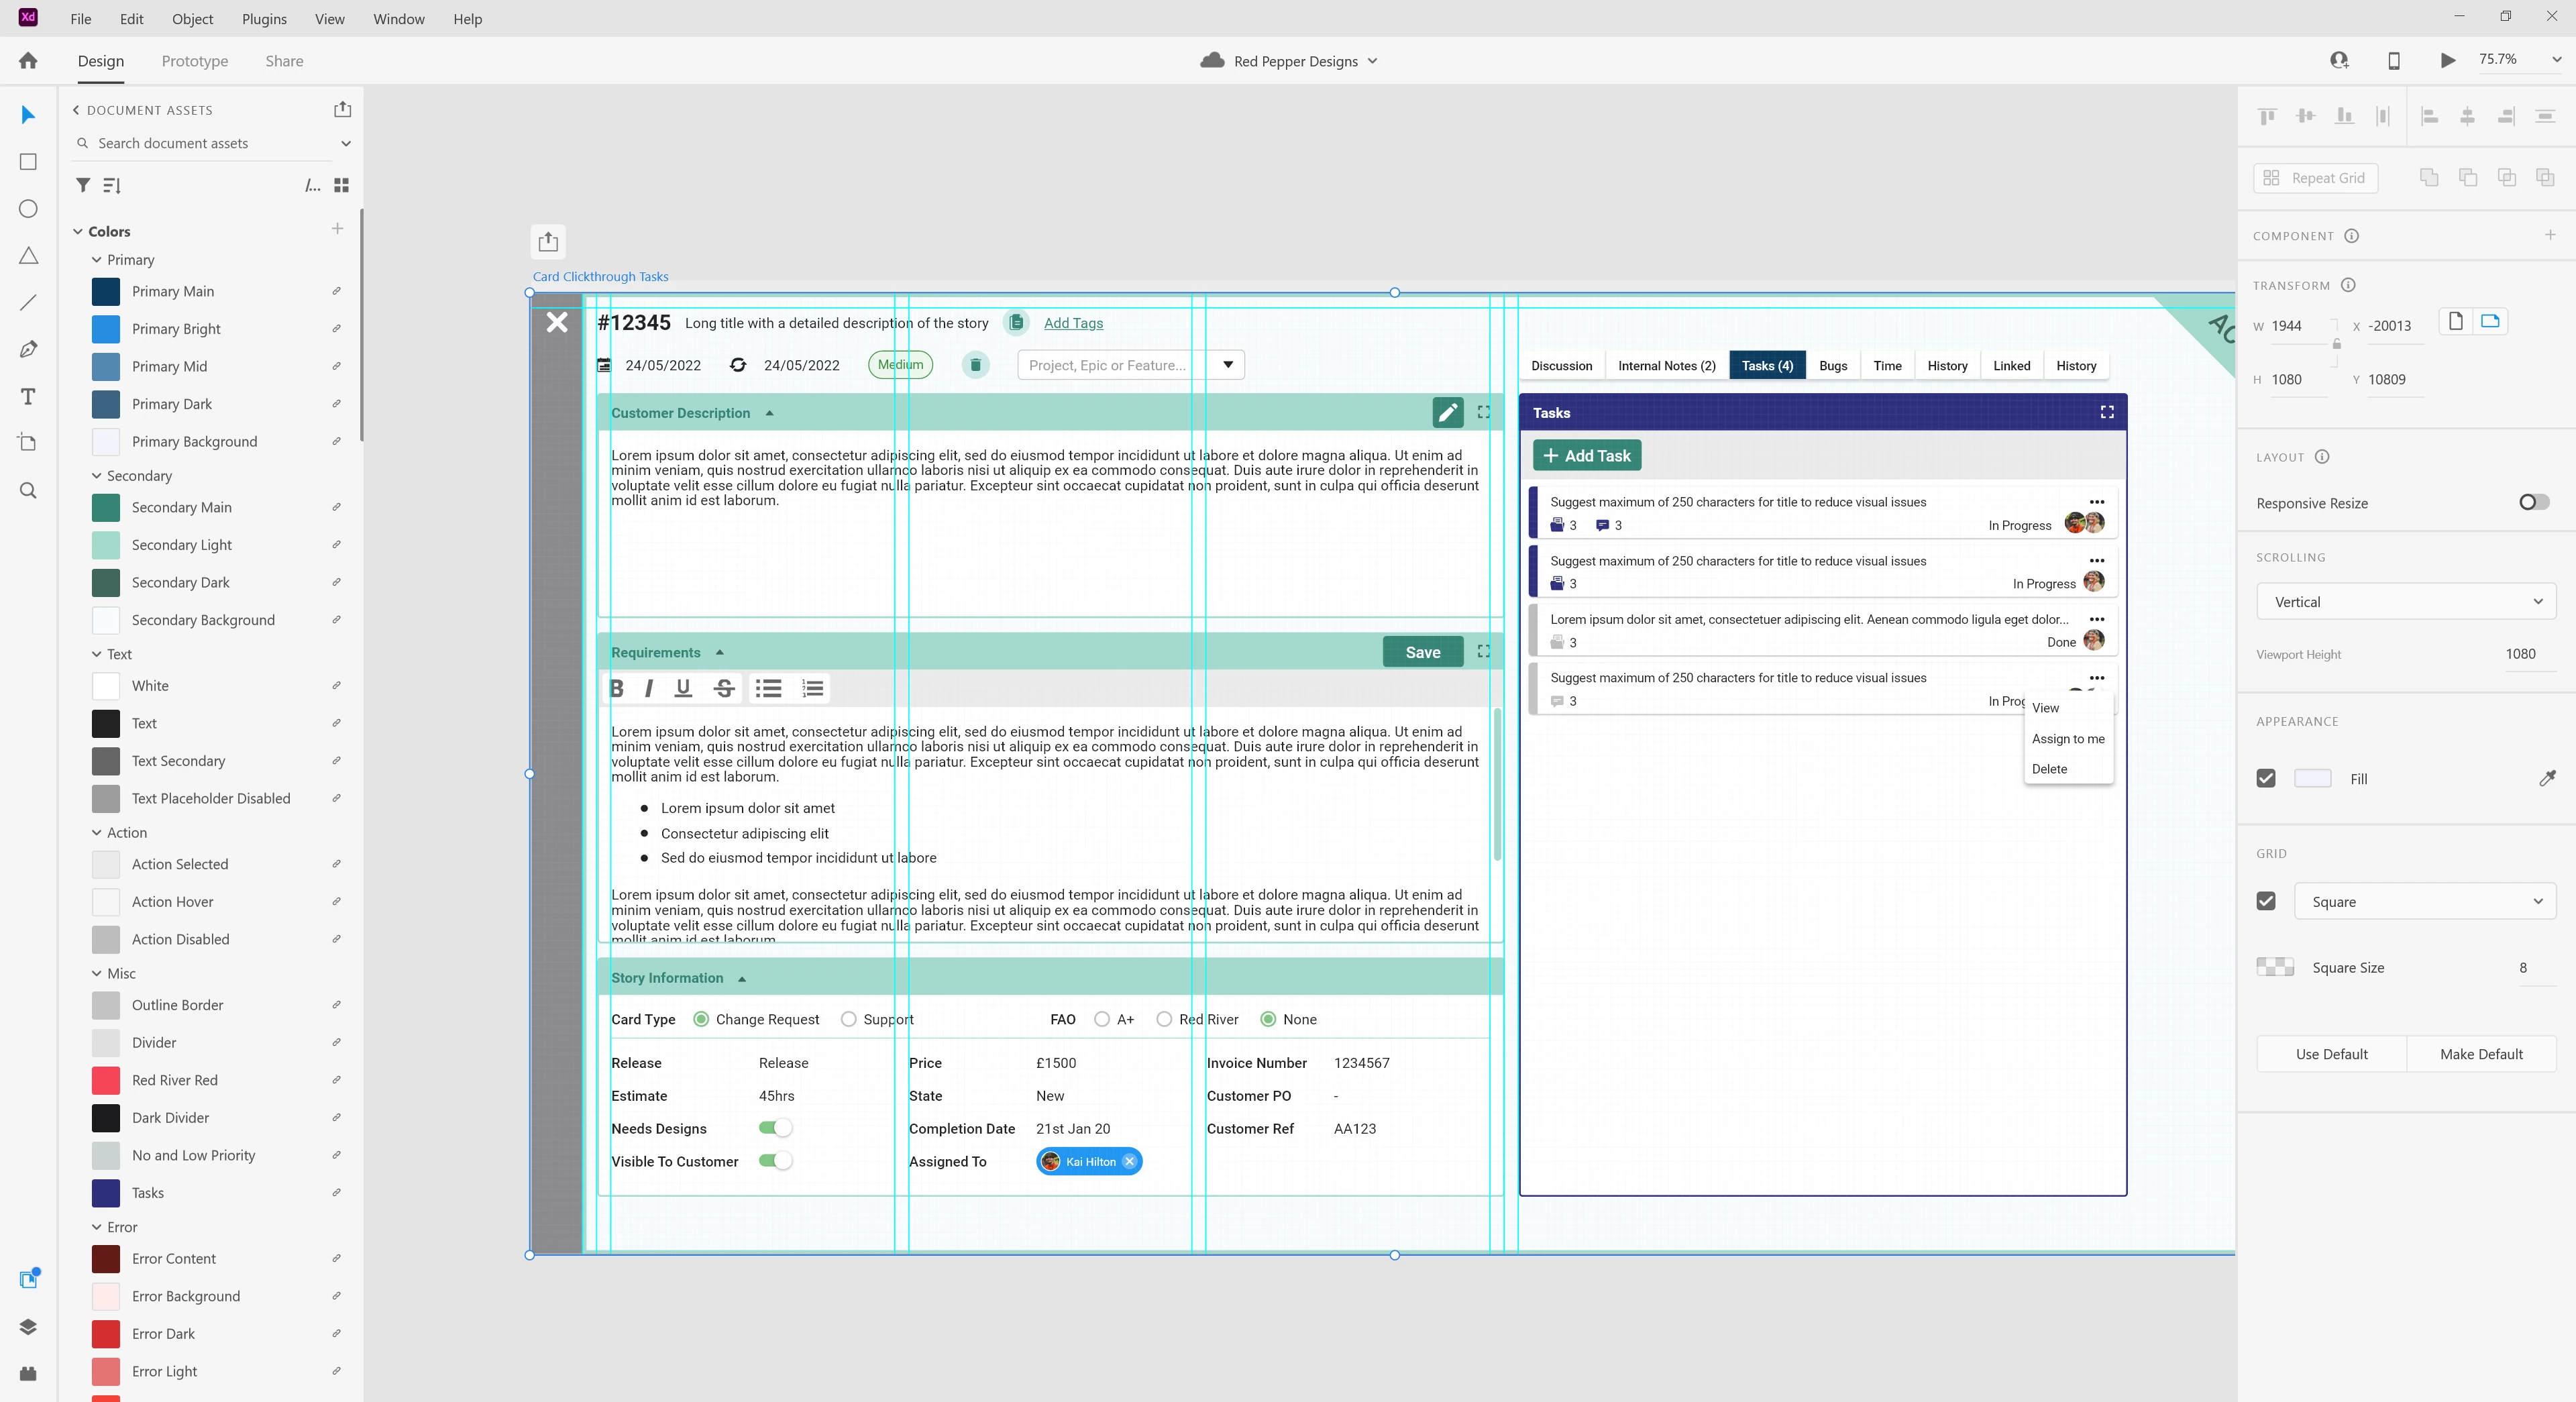Collapse the Secondary colors group
This screenshot has width=2576, height=1402.
(x=97, y=476)
